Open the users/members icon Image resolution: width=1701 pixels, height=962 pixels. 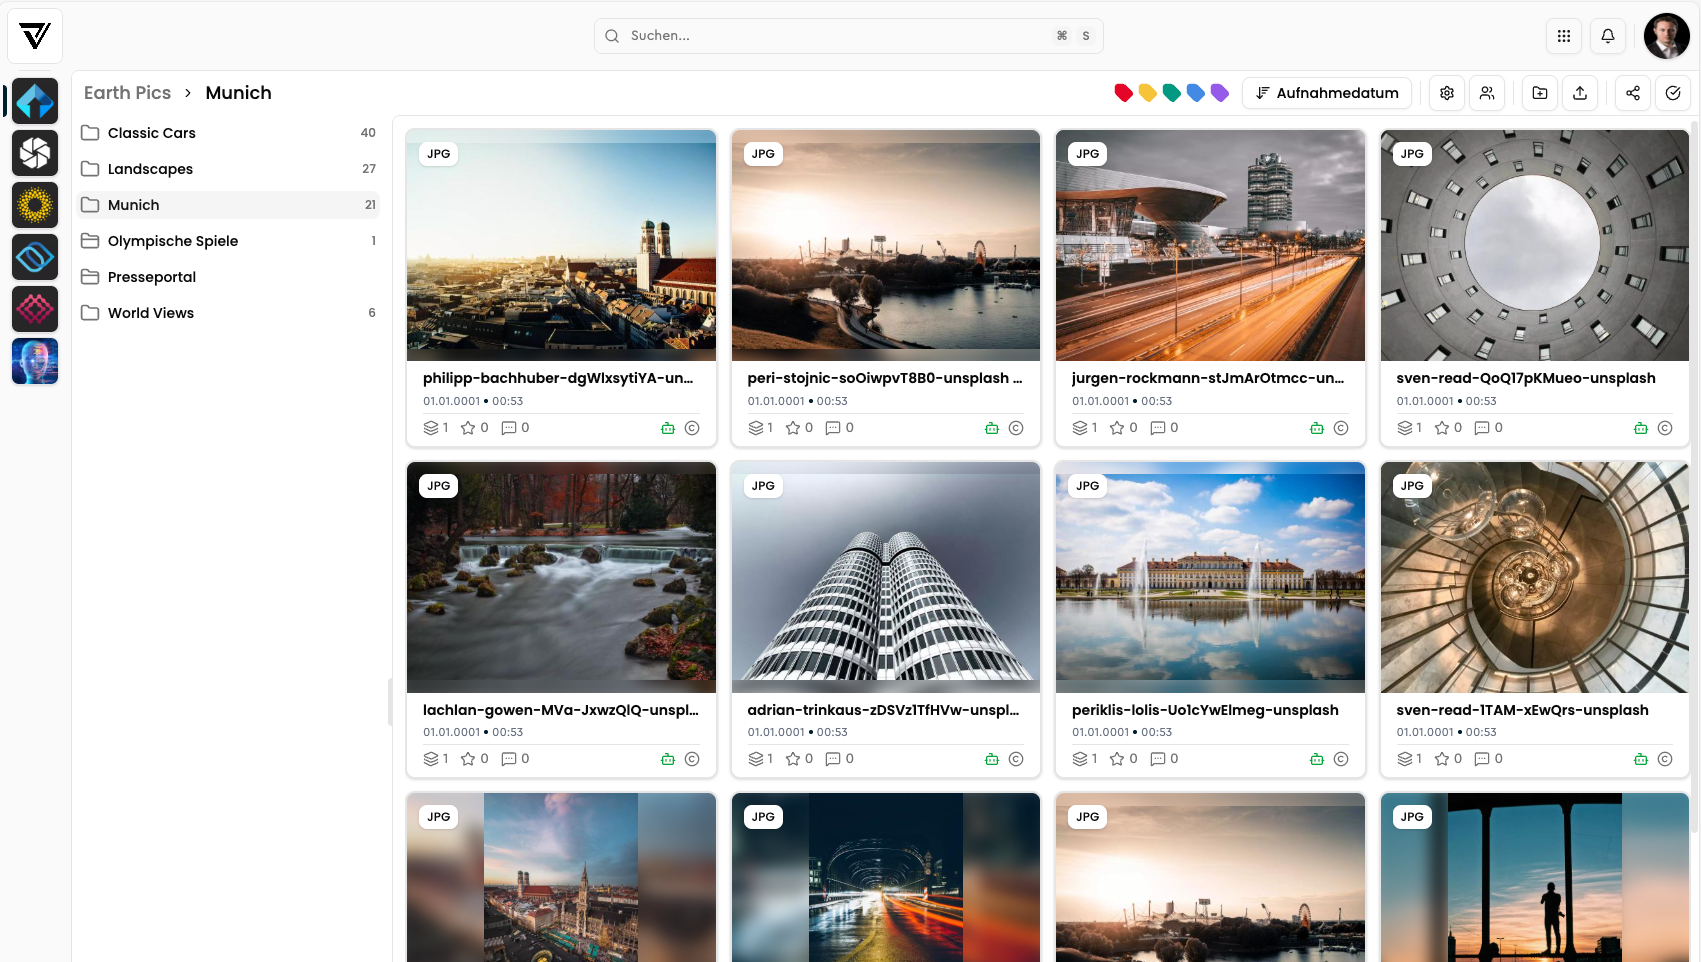coord(1487,93)
